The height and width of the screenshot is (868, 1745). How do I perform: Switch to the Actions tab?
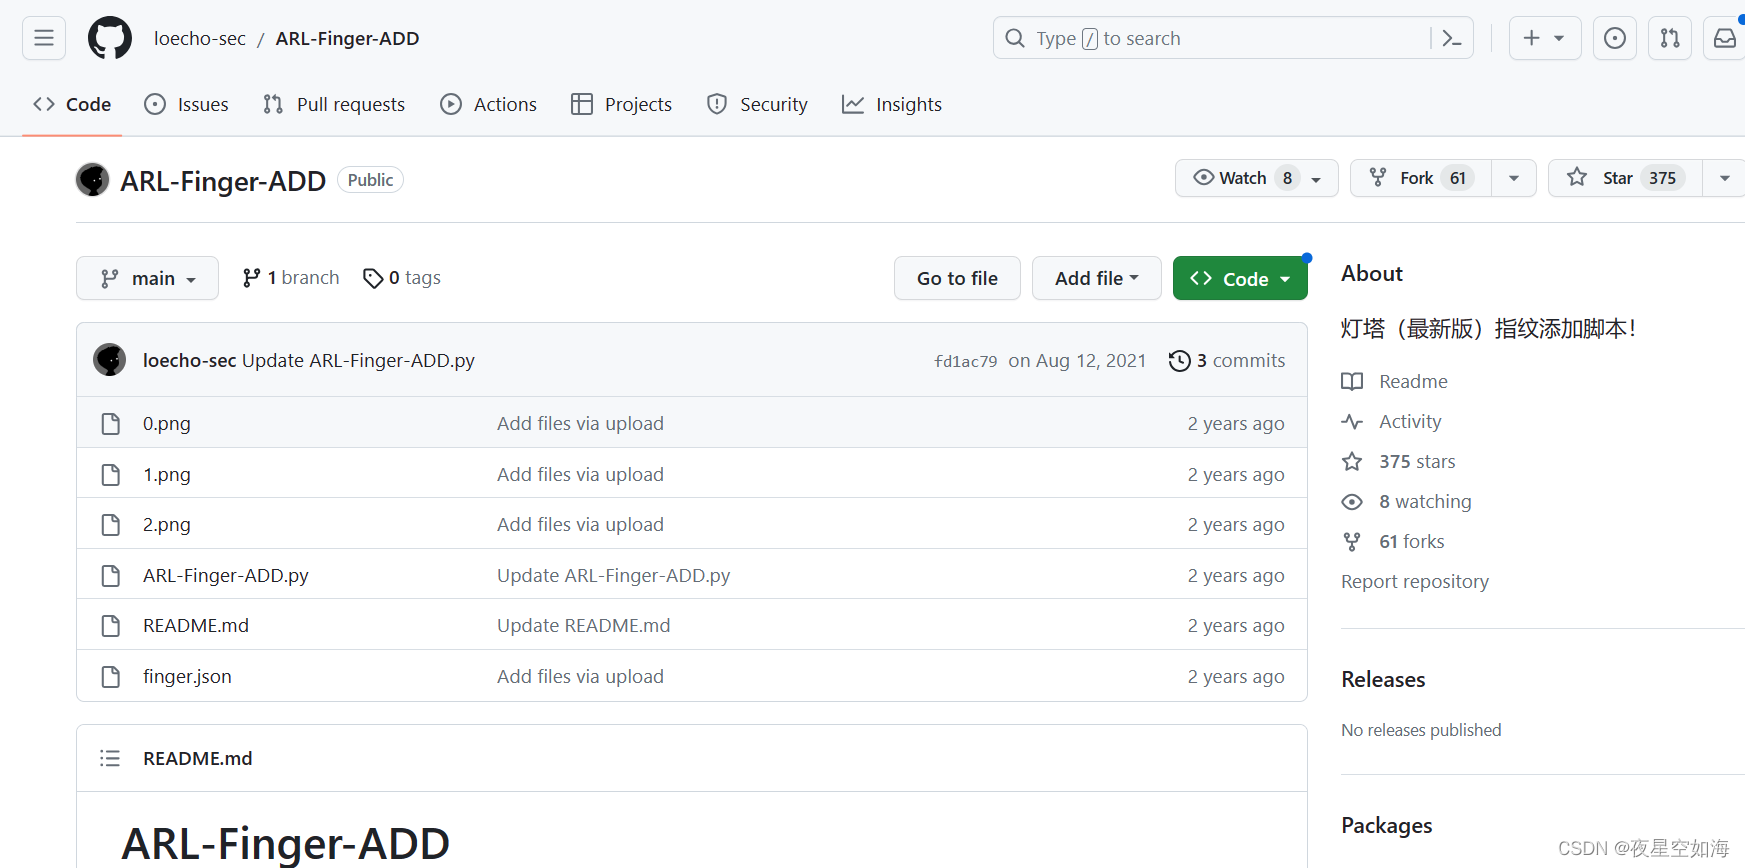click(x=489, y=104)
